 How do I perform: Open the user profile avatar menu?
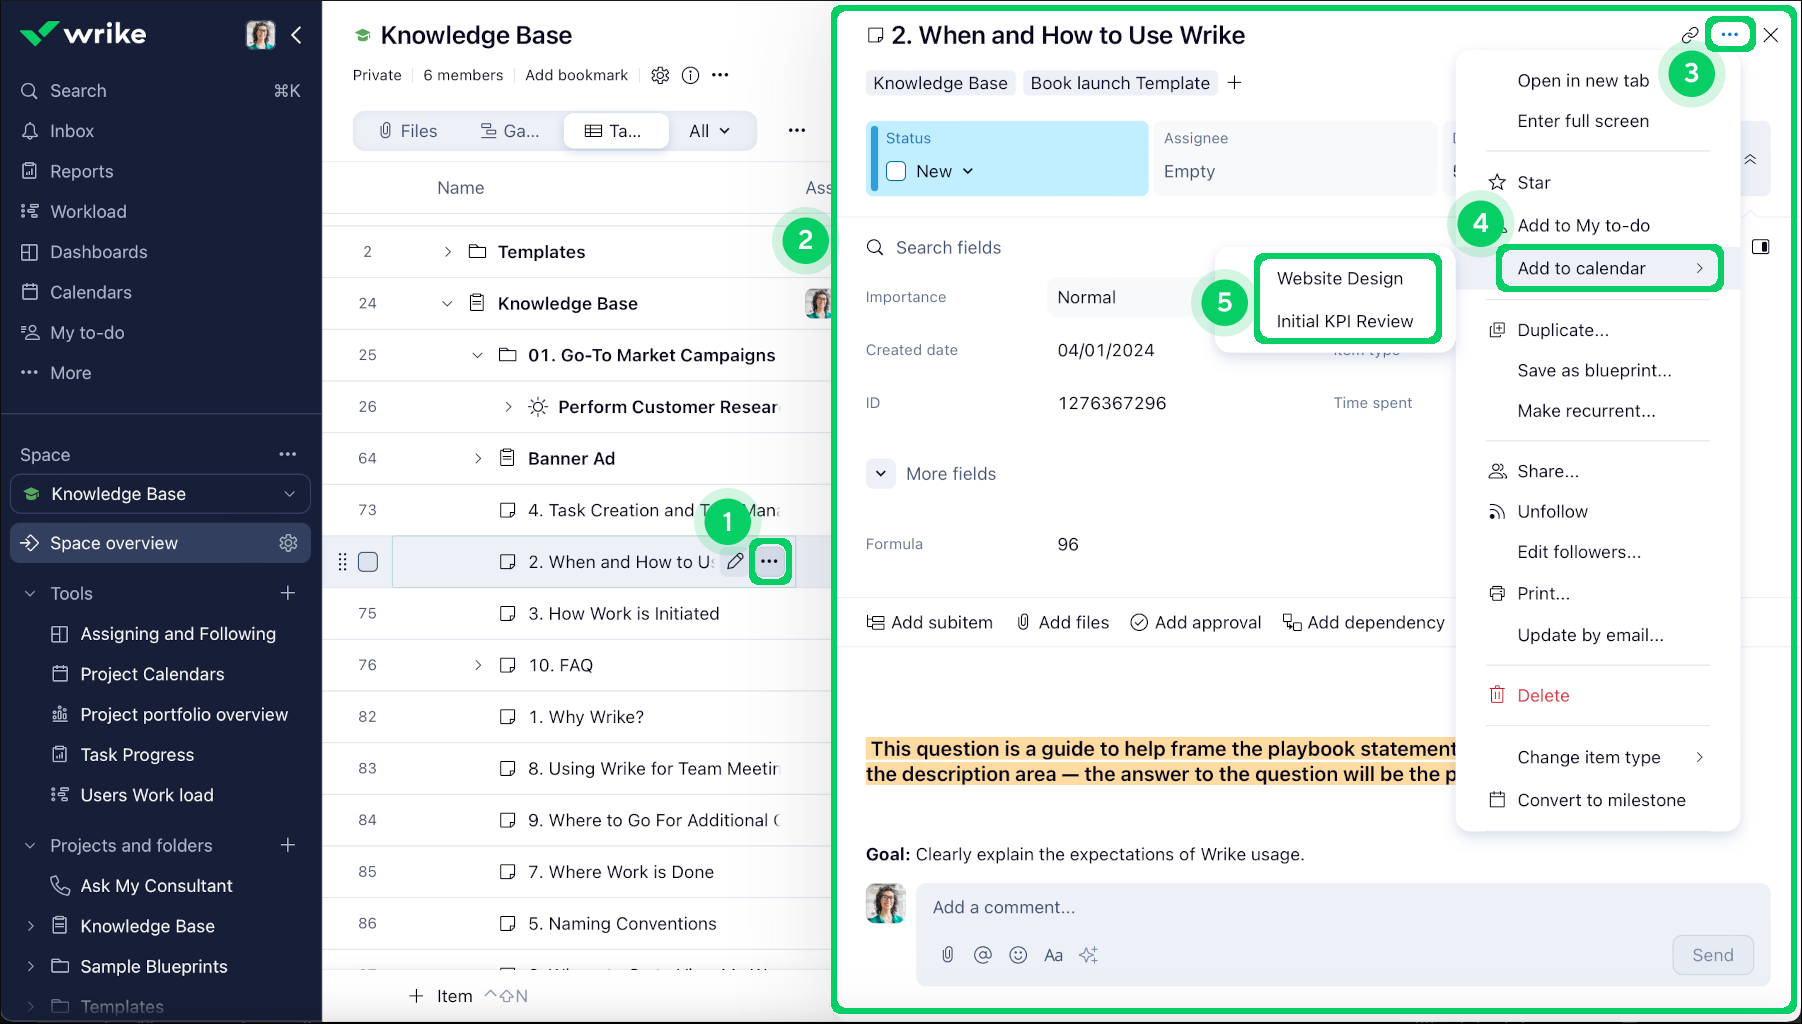tap(261, 35)
